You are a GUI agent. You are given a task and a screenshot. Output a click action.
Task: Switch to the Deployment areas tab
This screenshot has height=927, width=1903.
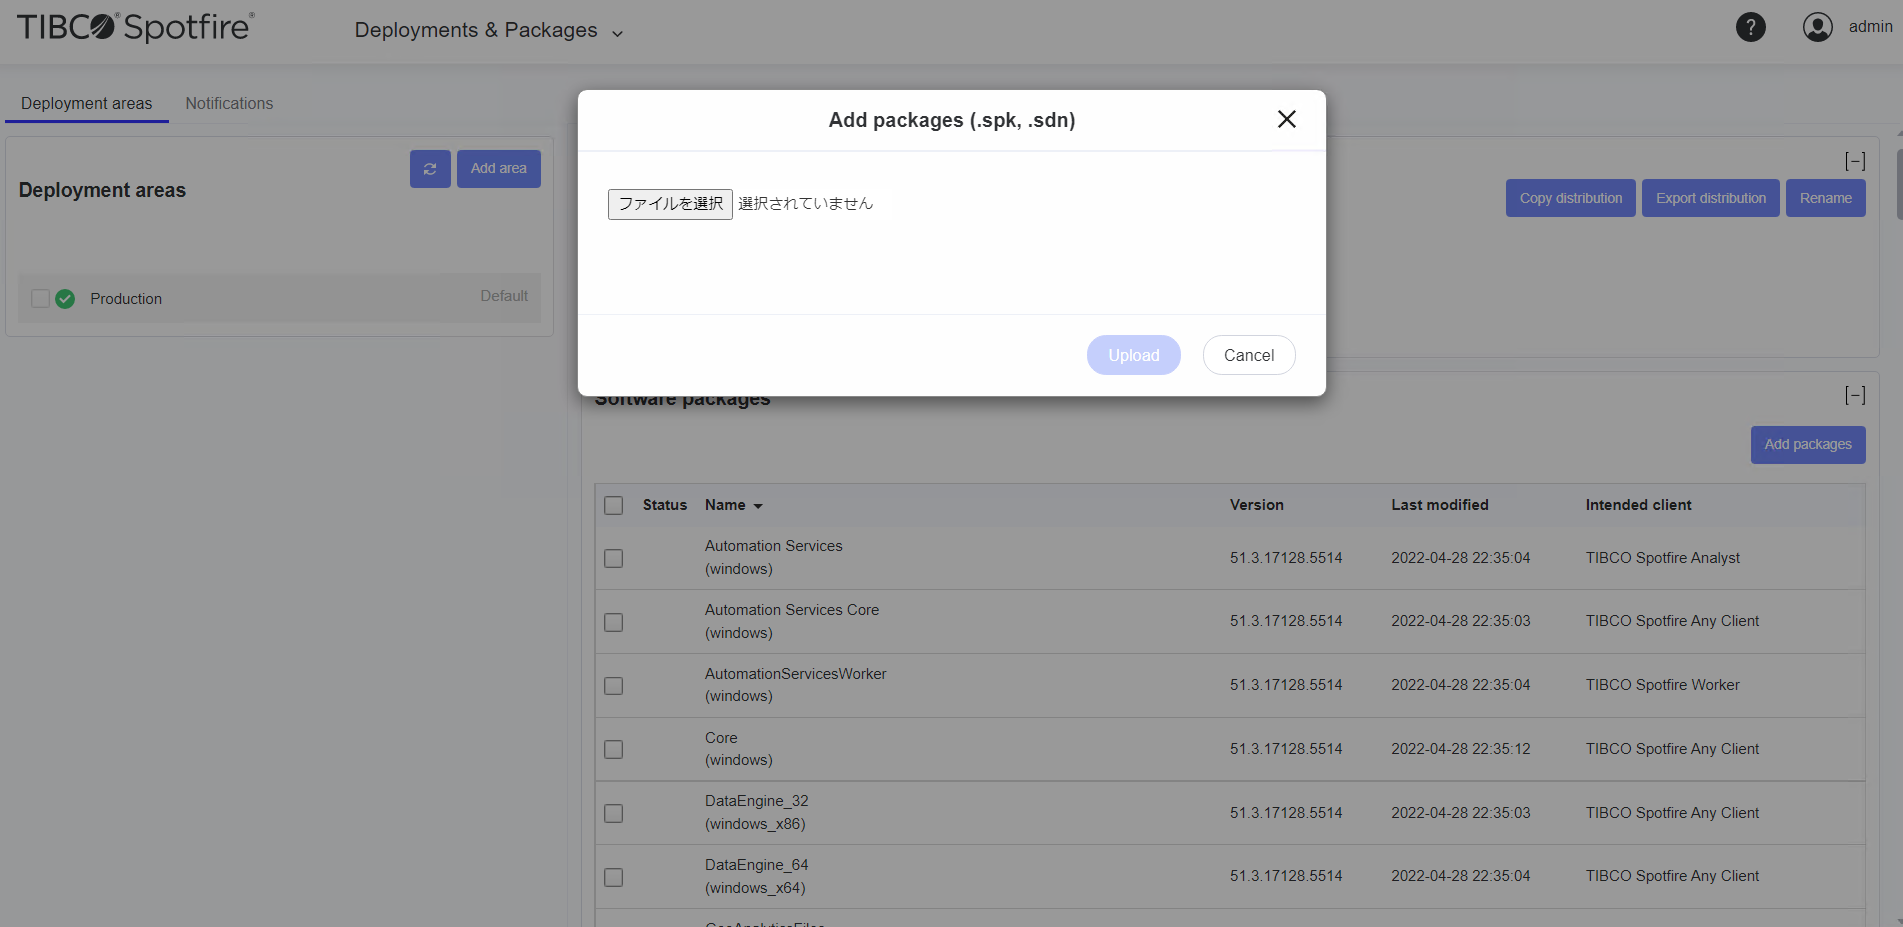coord(87,103)
